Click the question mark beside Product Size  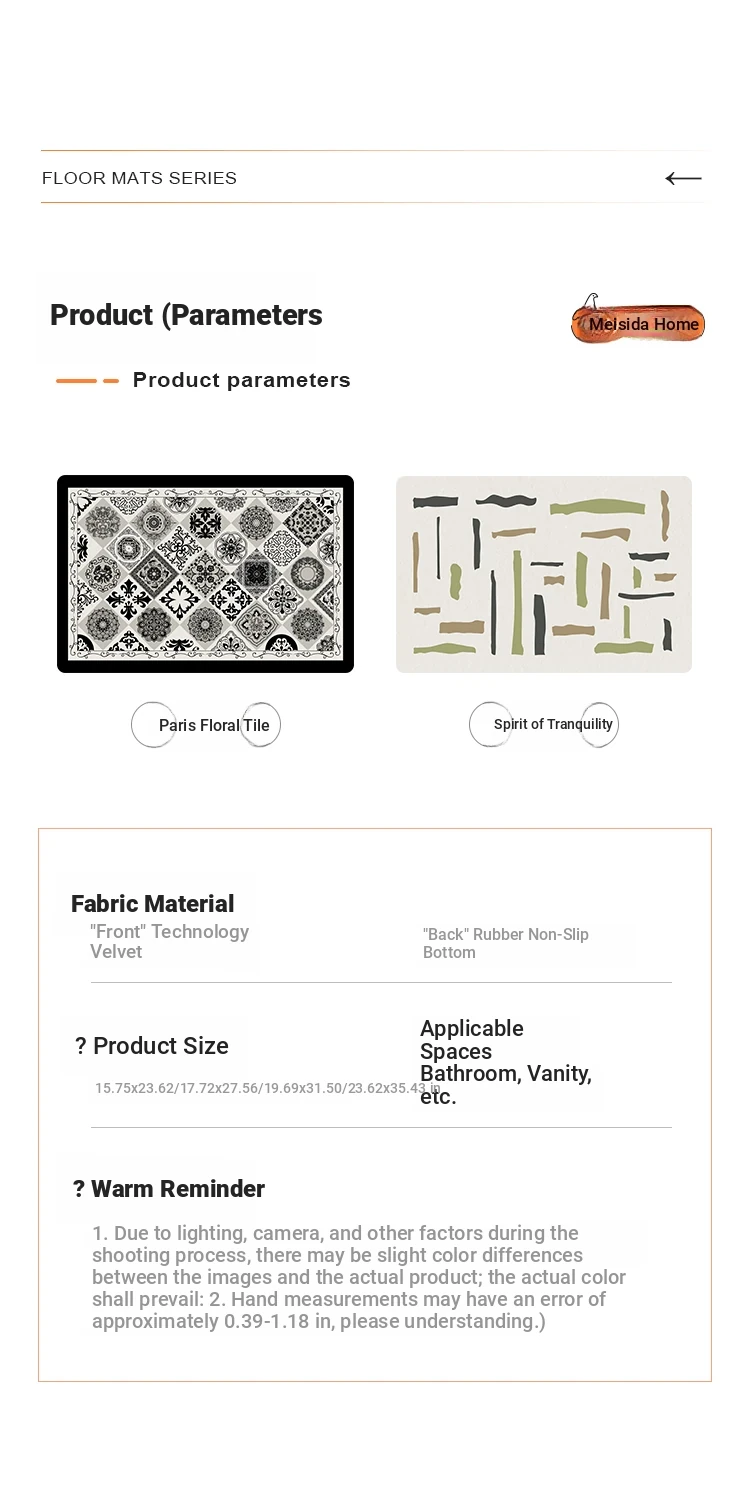pyautogui.click(x=81, y=1046)
